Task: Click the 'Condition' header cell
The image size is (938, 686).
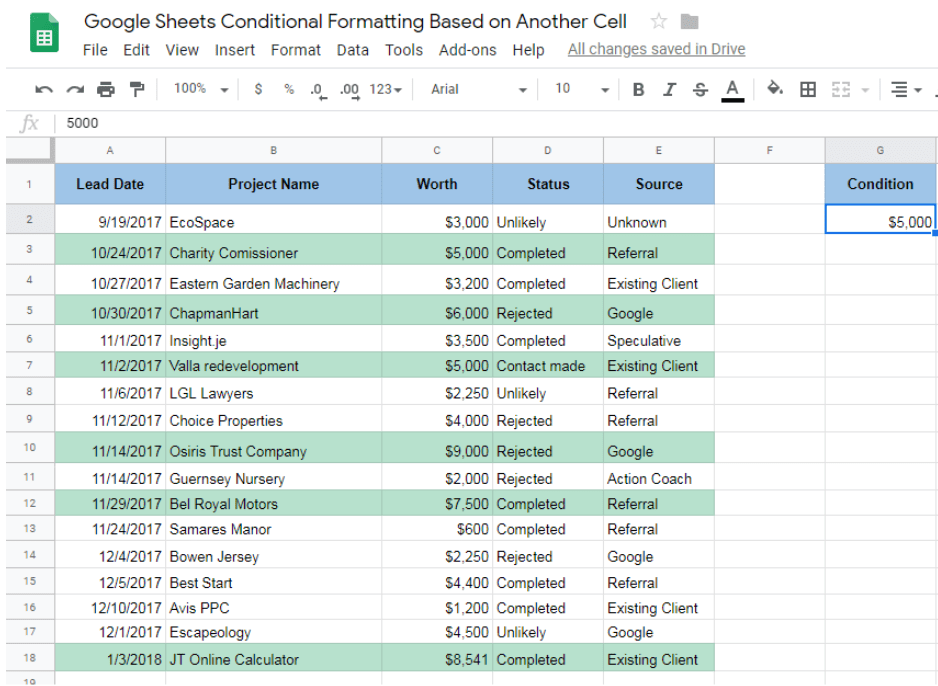Action: pos(880,184)
